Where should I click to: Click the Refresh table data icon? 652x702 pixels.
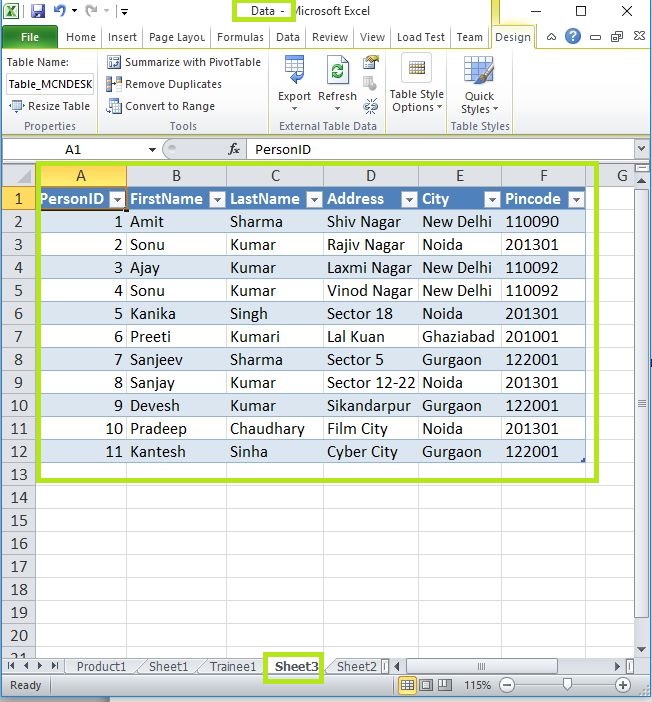[x=337, y=70]
